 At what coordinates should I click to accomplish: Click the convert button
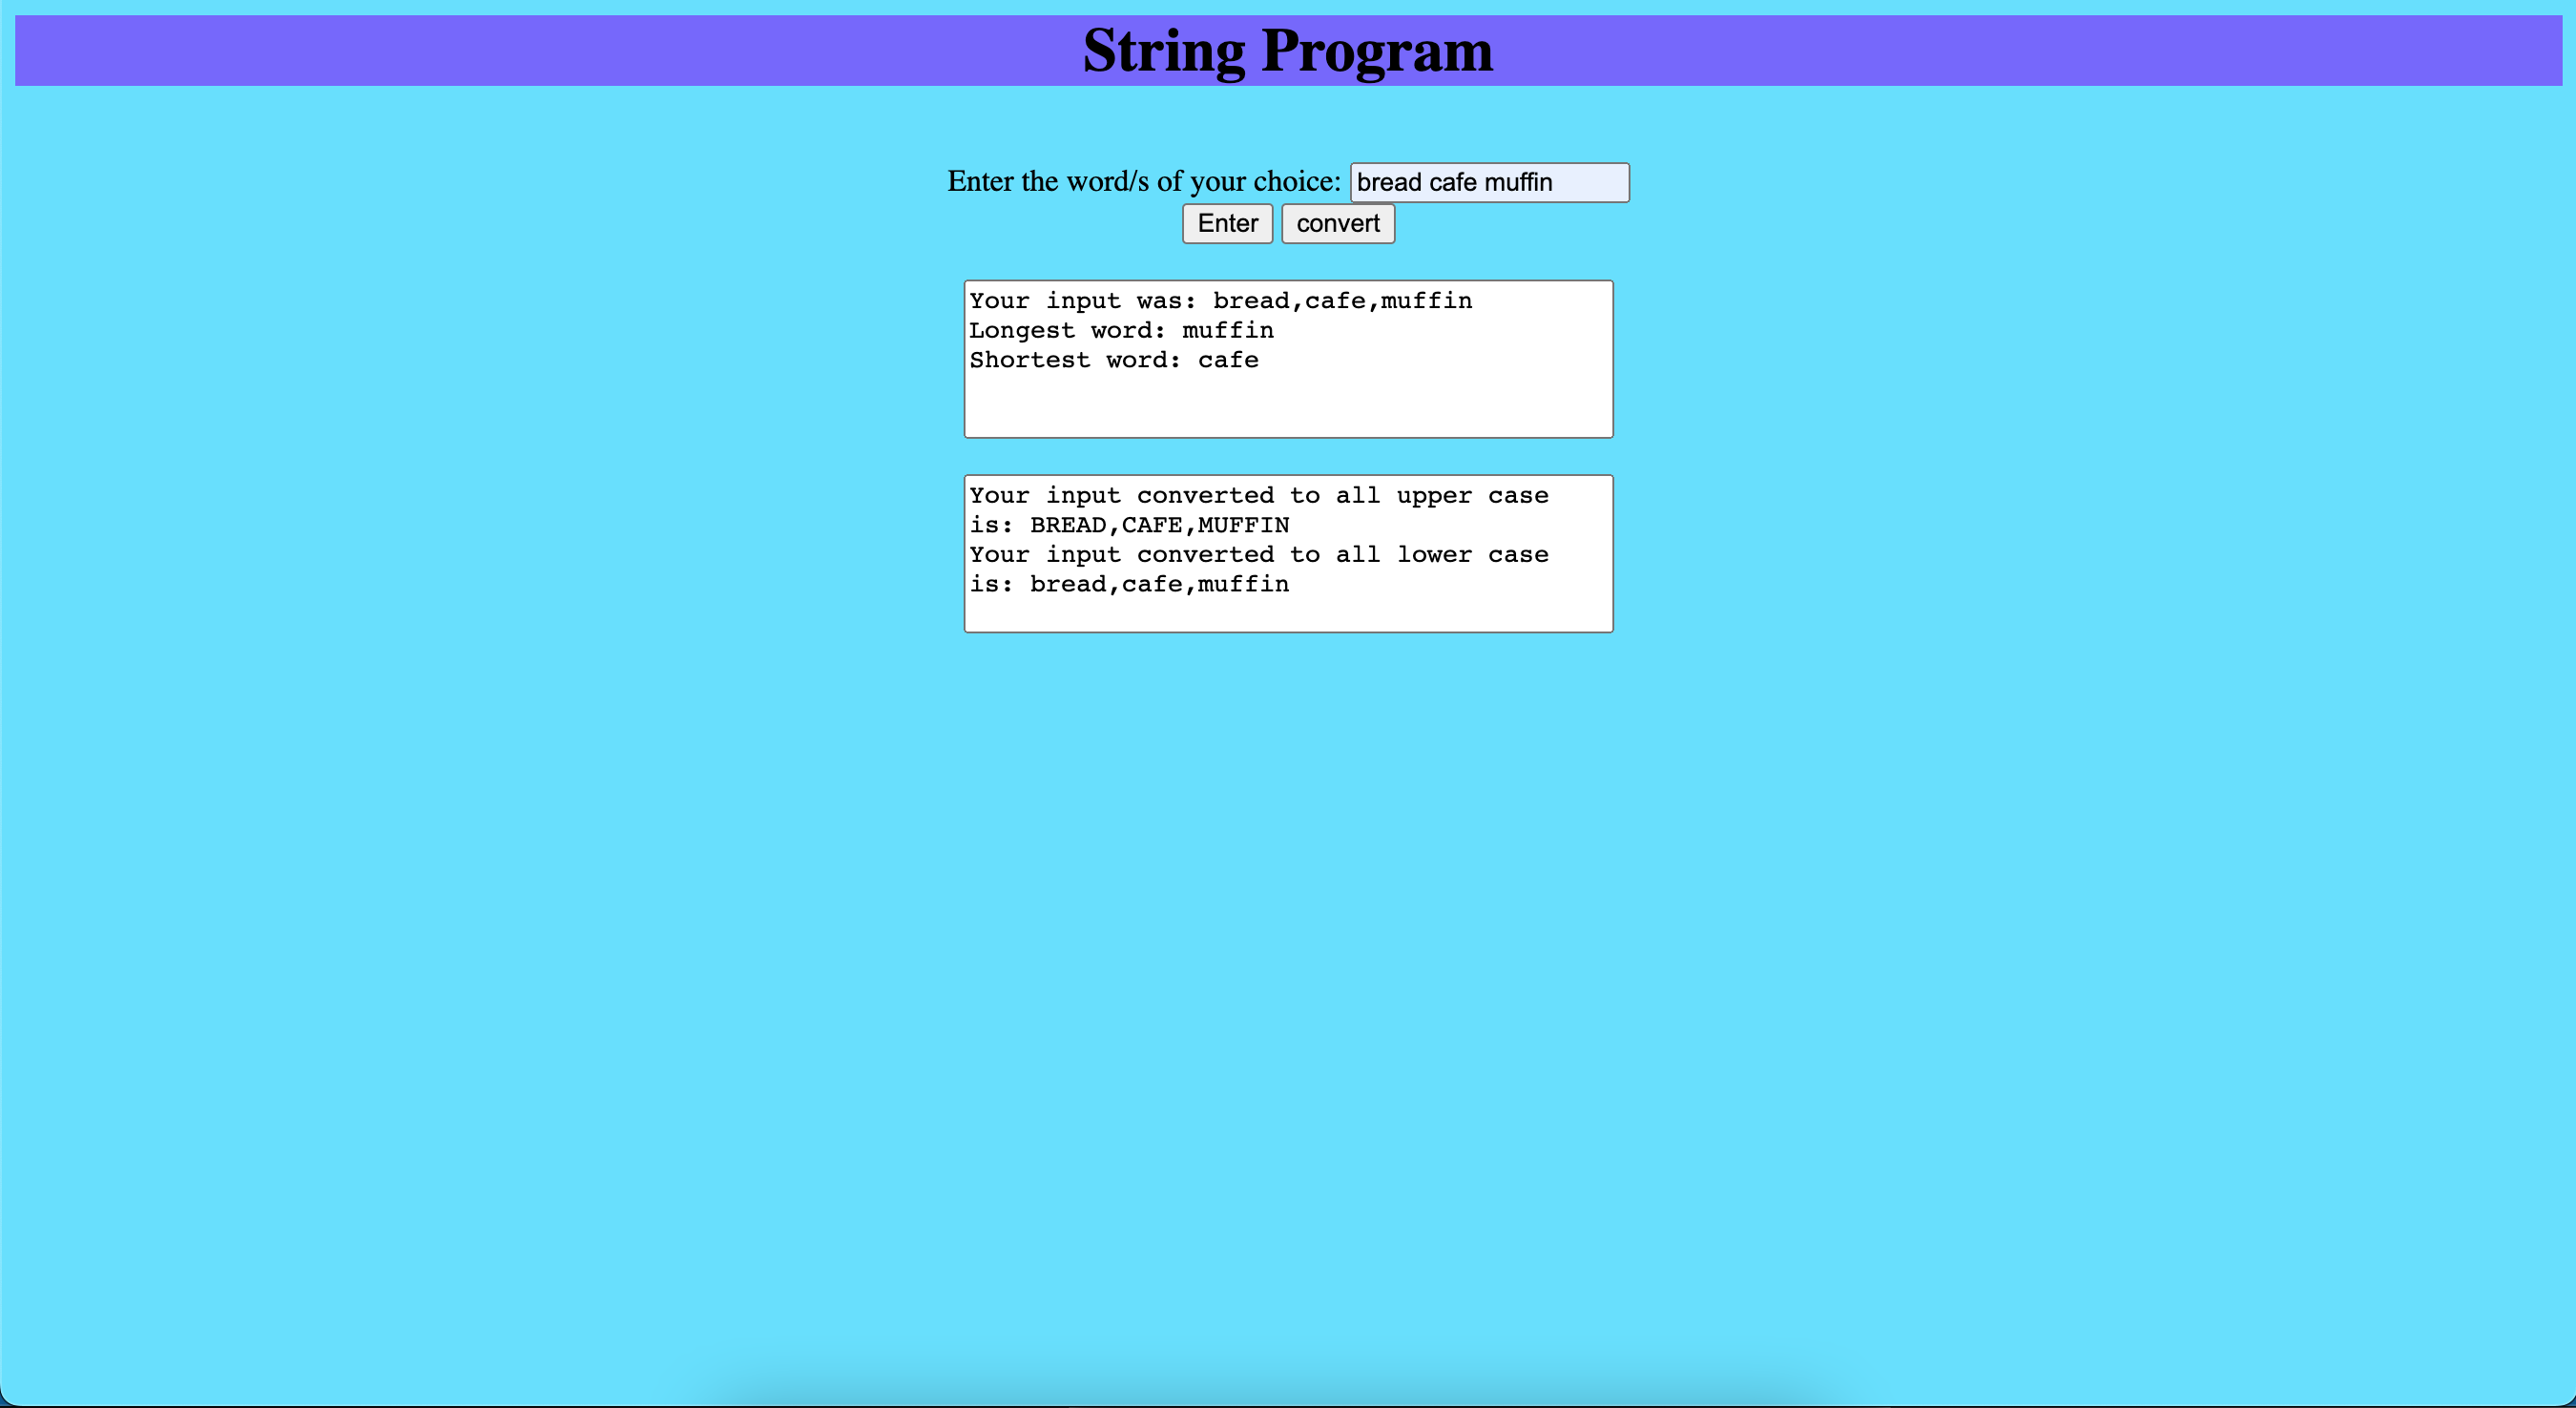pyautogui.click(x=1338, y=223)
